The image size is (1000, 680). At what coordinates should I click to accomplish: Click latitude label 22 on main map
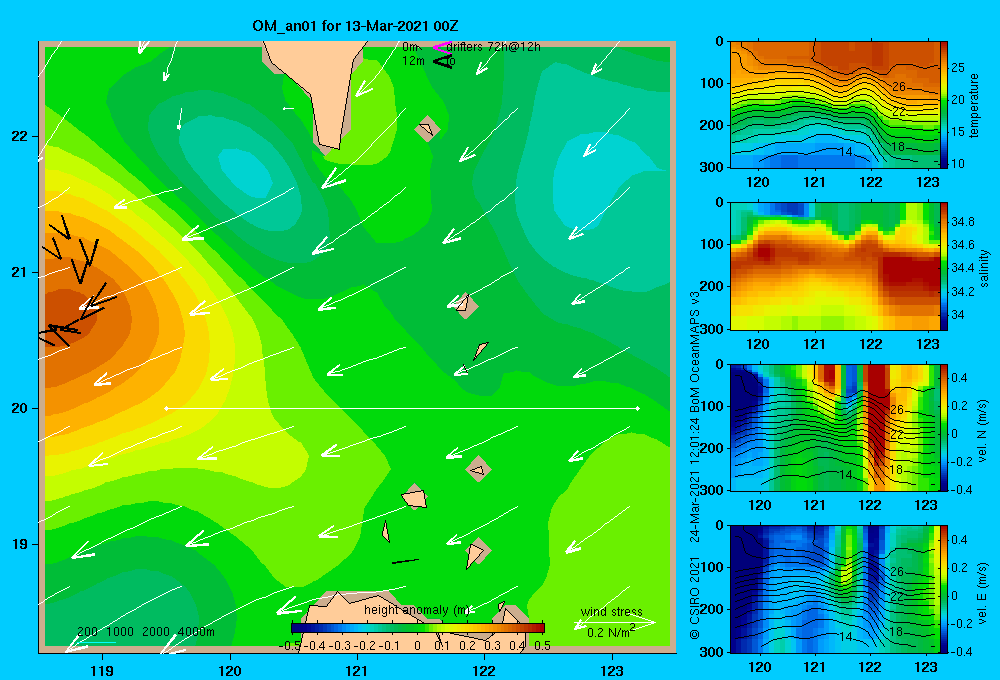(x=19, y=137)
